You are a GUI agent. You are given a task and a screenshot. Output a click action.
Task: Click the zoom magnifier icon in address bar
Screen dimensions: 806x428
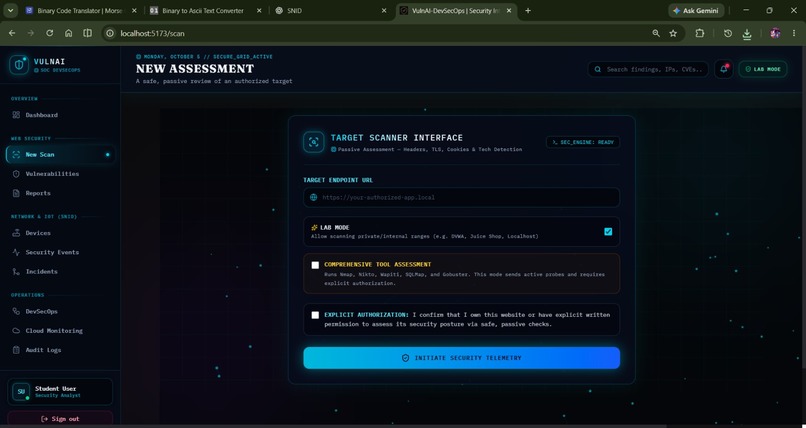tap(656, 33)
